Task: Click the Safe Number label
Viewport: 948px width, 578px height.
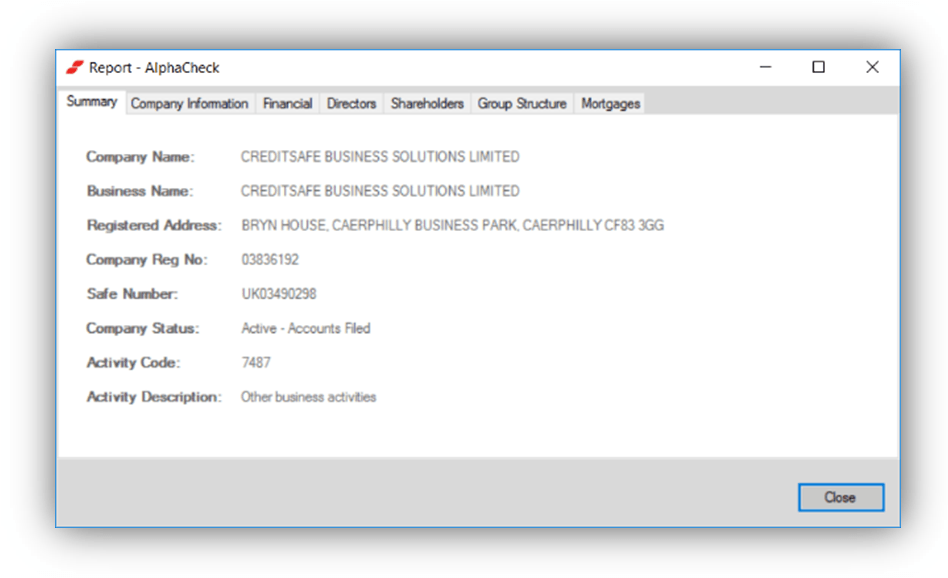Action: click(132, 294)
